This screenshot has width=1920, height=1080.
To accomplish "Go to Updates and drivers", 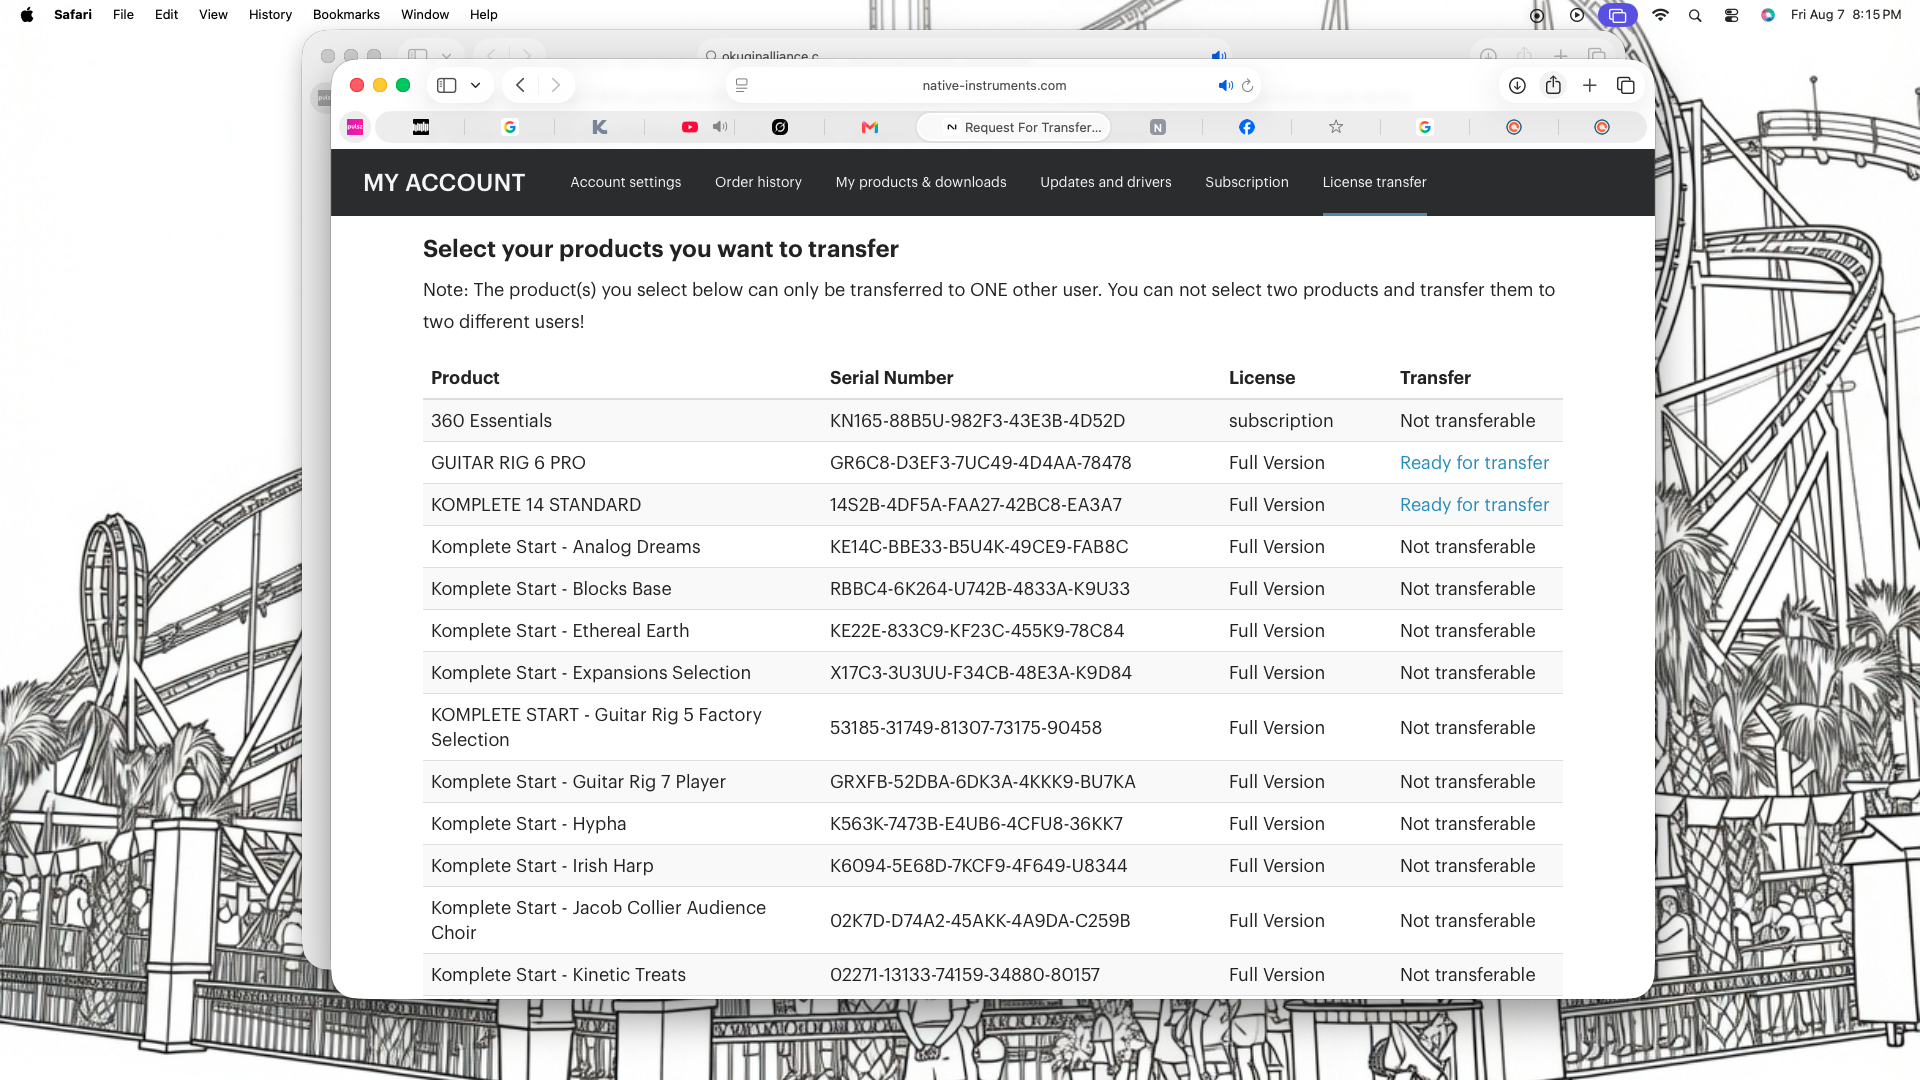I will 1106,182.
